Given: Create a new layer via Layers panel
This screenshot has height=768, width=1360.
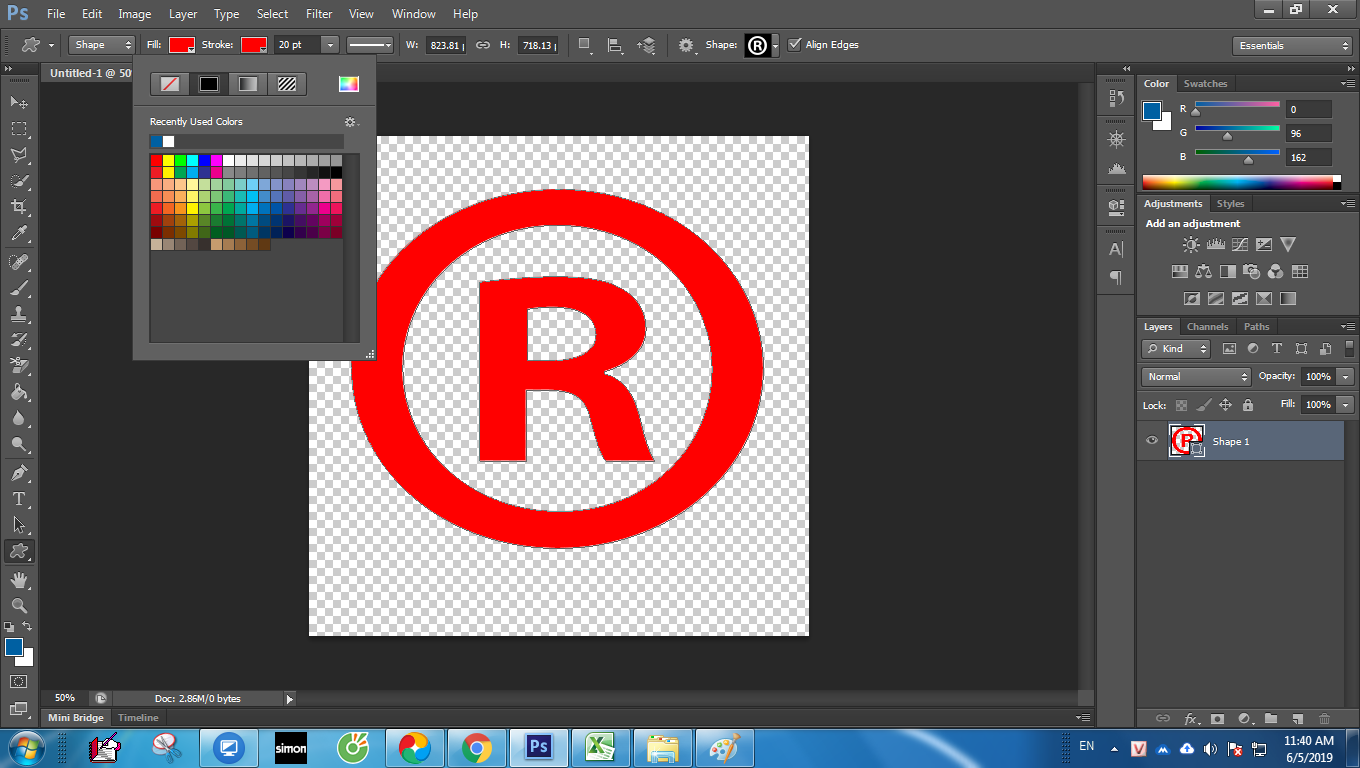Looking at the screenshot, I should 1297,718.
